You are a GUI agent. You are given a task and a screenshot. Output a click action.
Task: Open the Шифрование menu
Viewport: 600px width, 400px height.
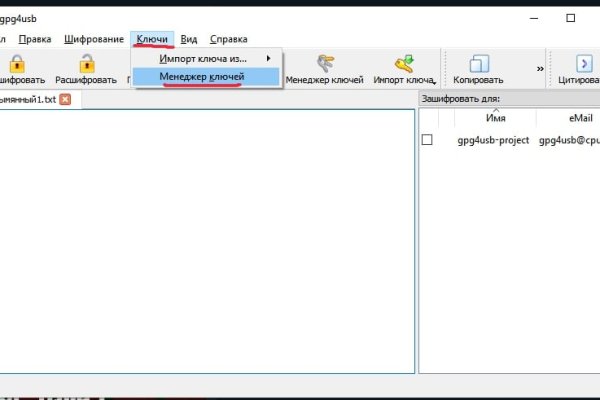click(x=92, y=39)
